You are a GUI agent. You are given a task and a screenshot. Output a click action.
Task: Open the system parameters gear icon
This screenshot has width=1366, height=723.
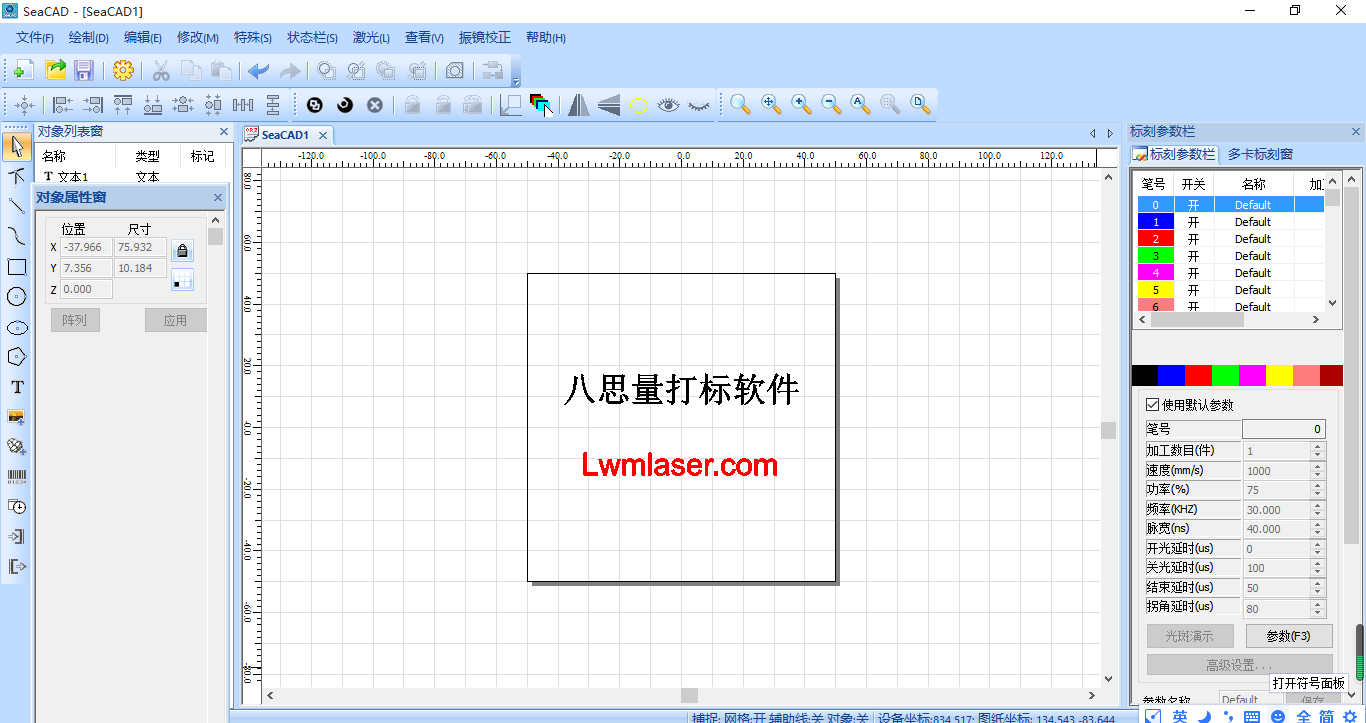(124, 70)
